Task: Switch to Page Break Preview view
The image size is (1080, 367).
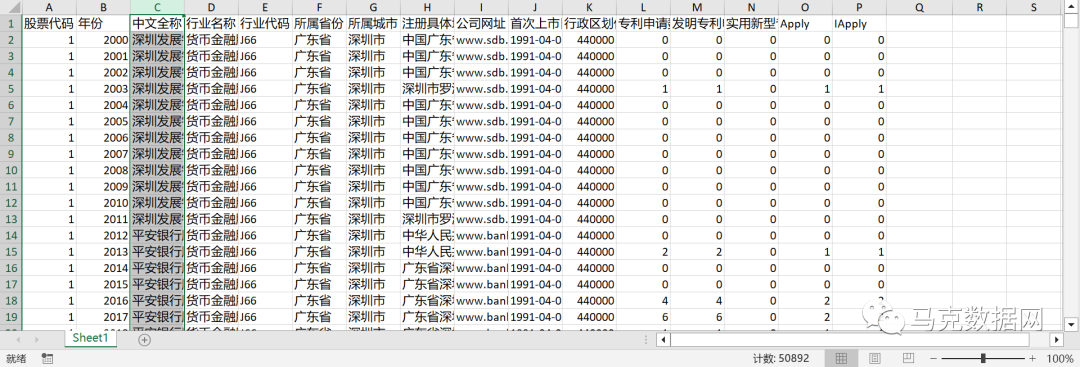Action: (908, 359)
